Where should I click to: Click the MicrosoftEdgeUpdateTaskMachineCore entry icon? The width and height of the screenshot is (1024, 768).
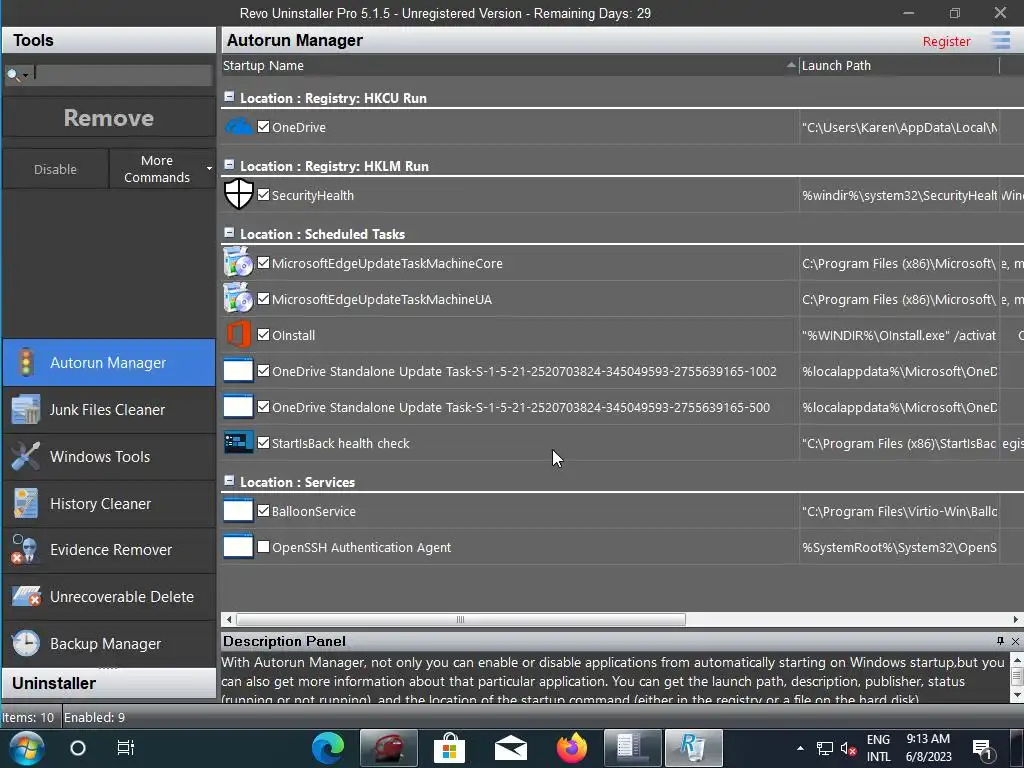tap(238, 263)
